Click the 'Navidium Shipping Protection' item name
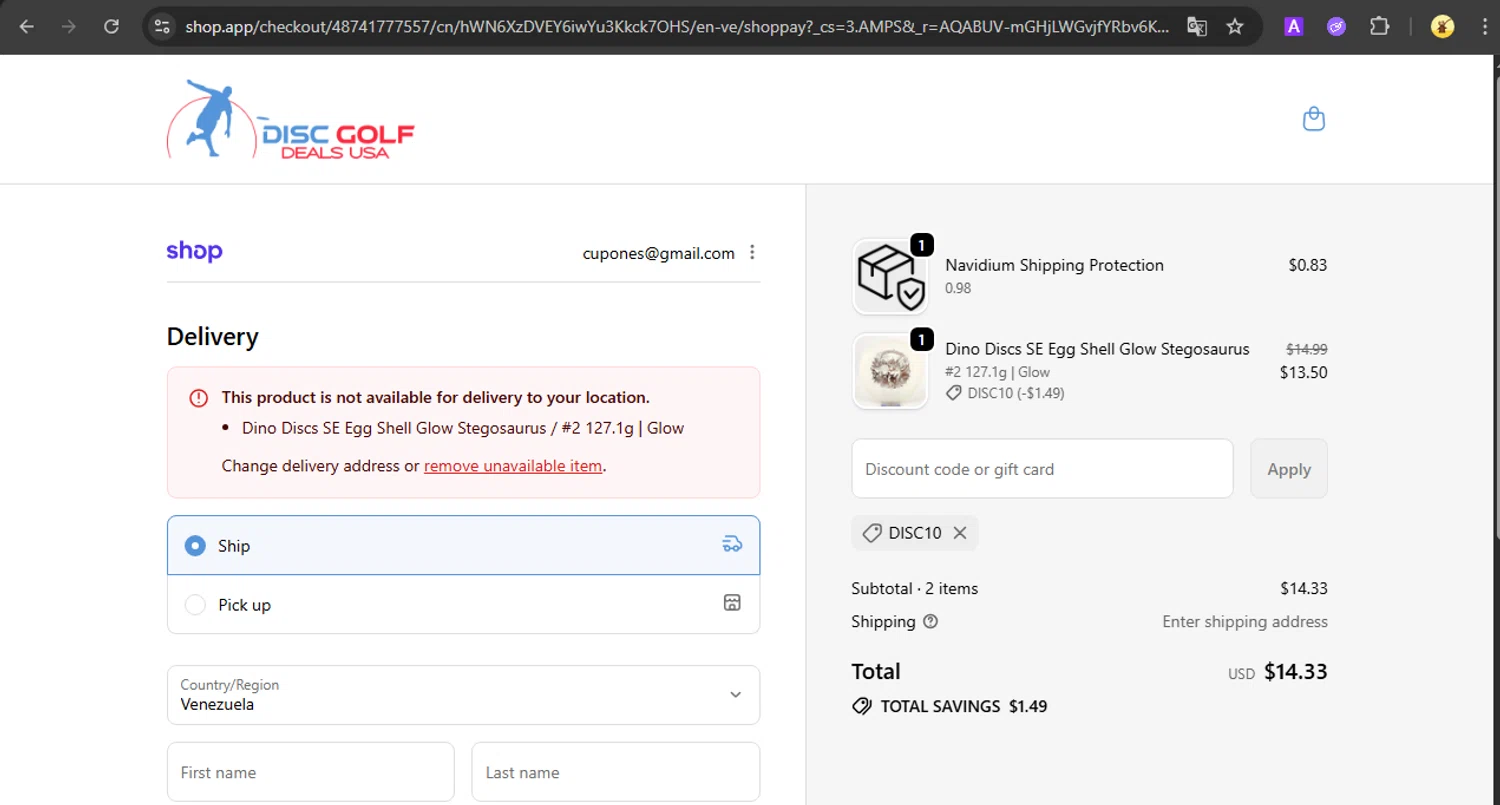This screenshot has height=805, width=1500. tap(1054, 265)
